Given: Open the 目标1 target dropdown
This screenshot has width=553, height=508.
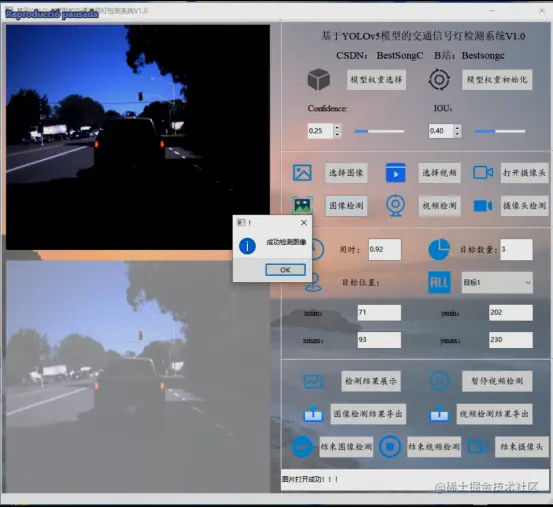Looking at the screenshot, I should 497,282.
